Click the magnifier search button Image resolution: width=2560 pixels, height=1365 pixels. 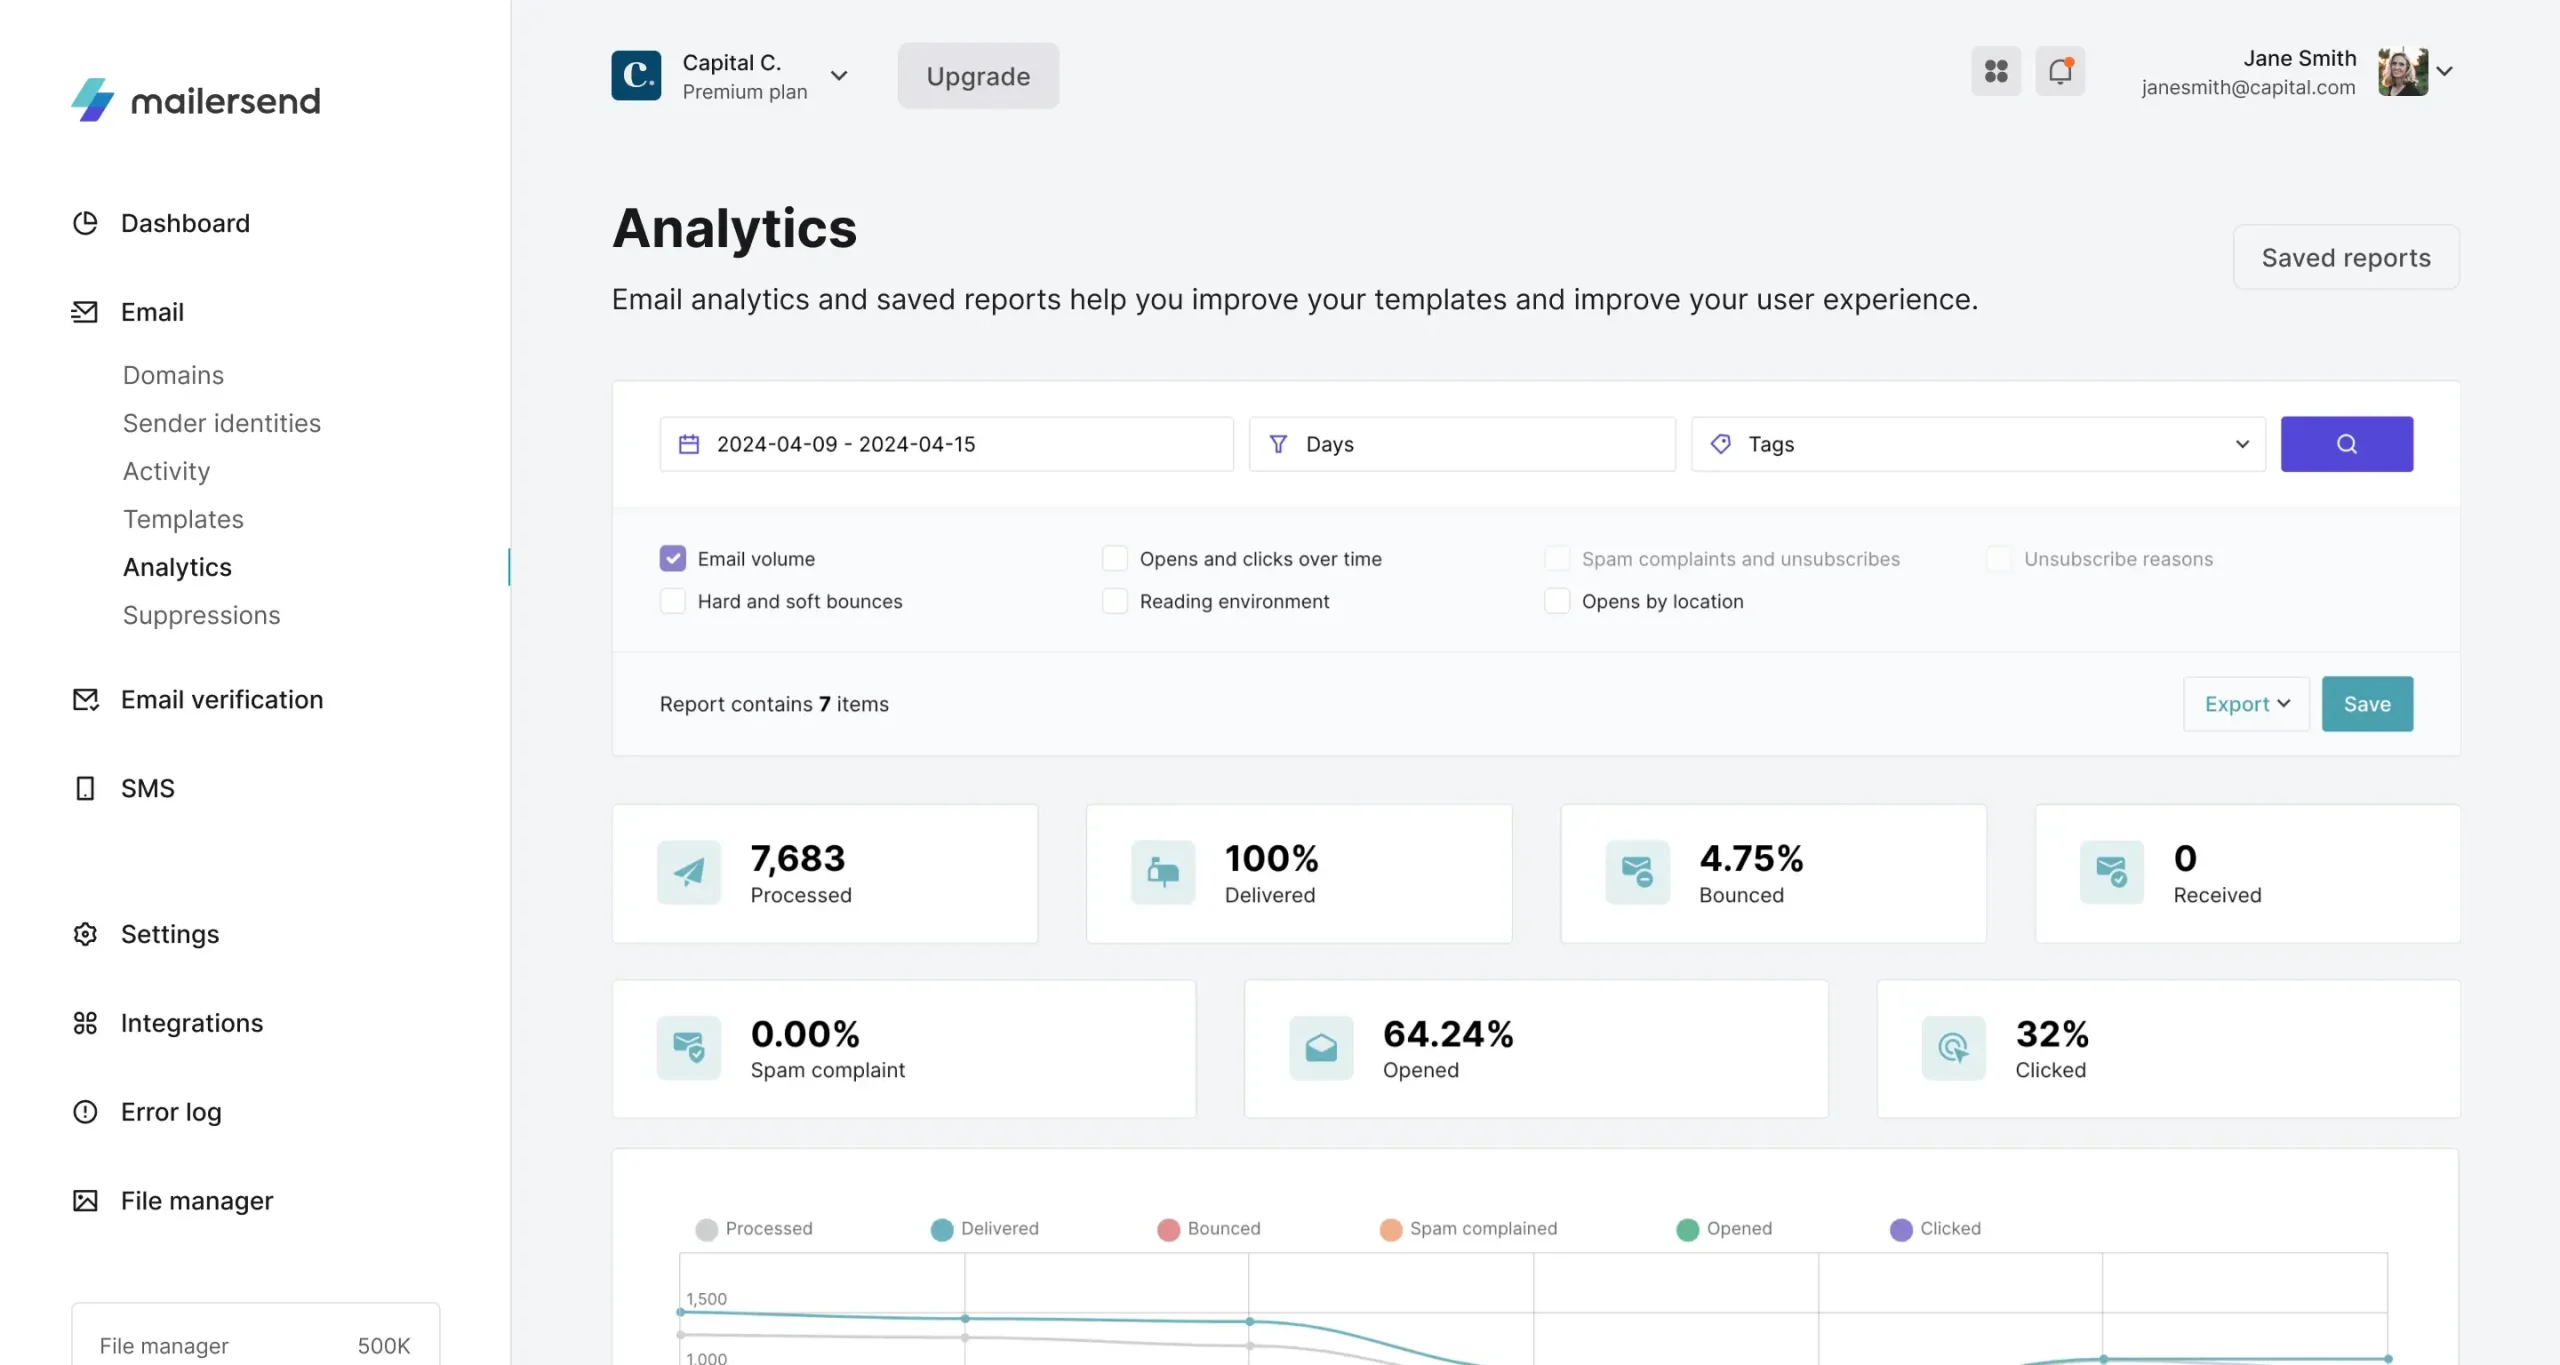point(2346,444)
